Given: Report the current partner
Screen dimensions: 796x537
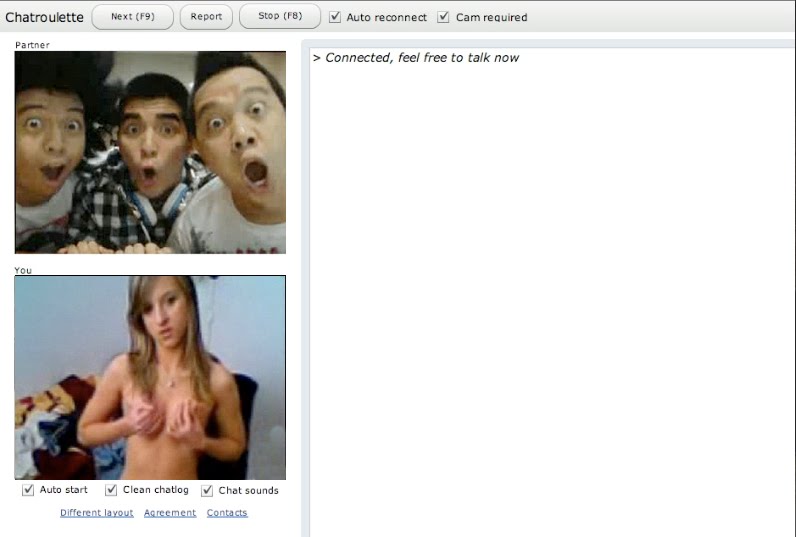Looking at the screenshot, I should [x=206, y=17].
